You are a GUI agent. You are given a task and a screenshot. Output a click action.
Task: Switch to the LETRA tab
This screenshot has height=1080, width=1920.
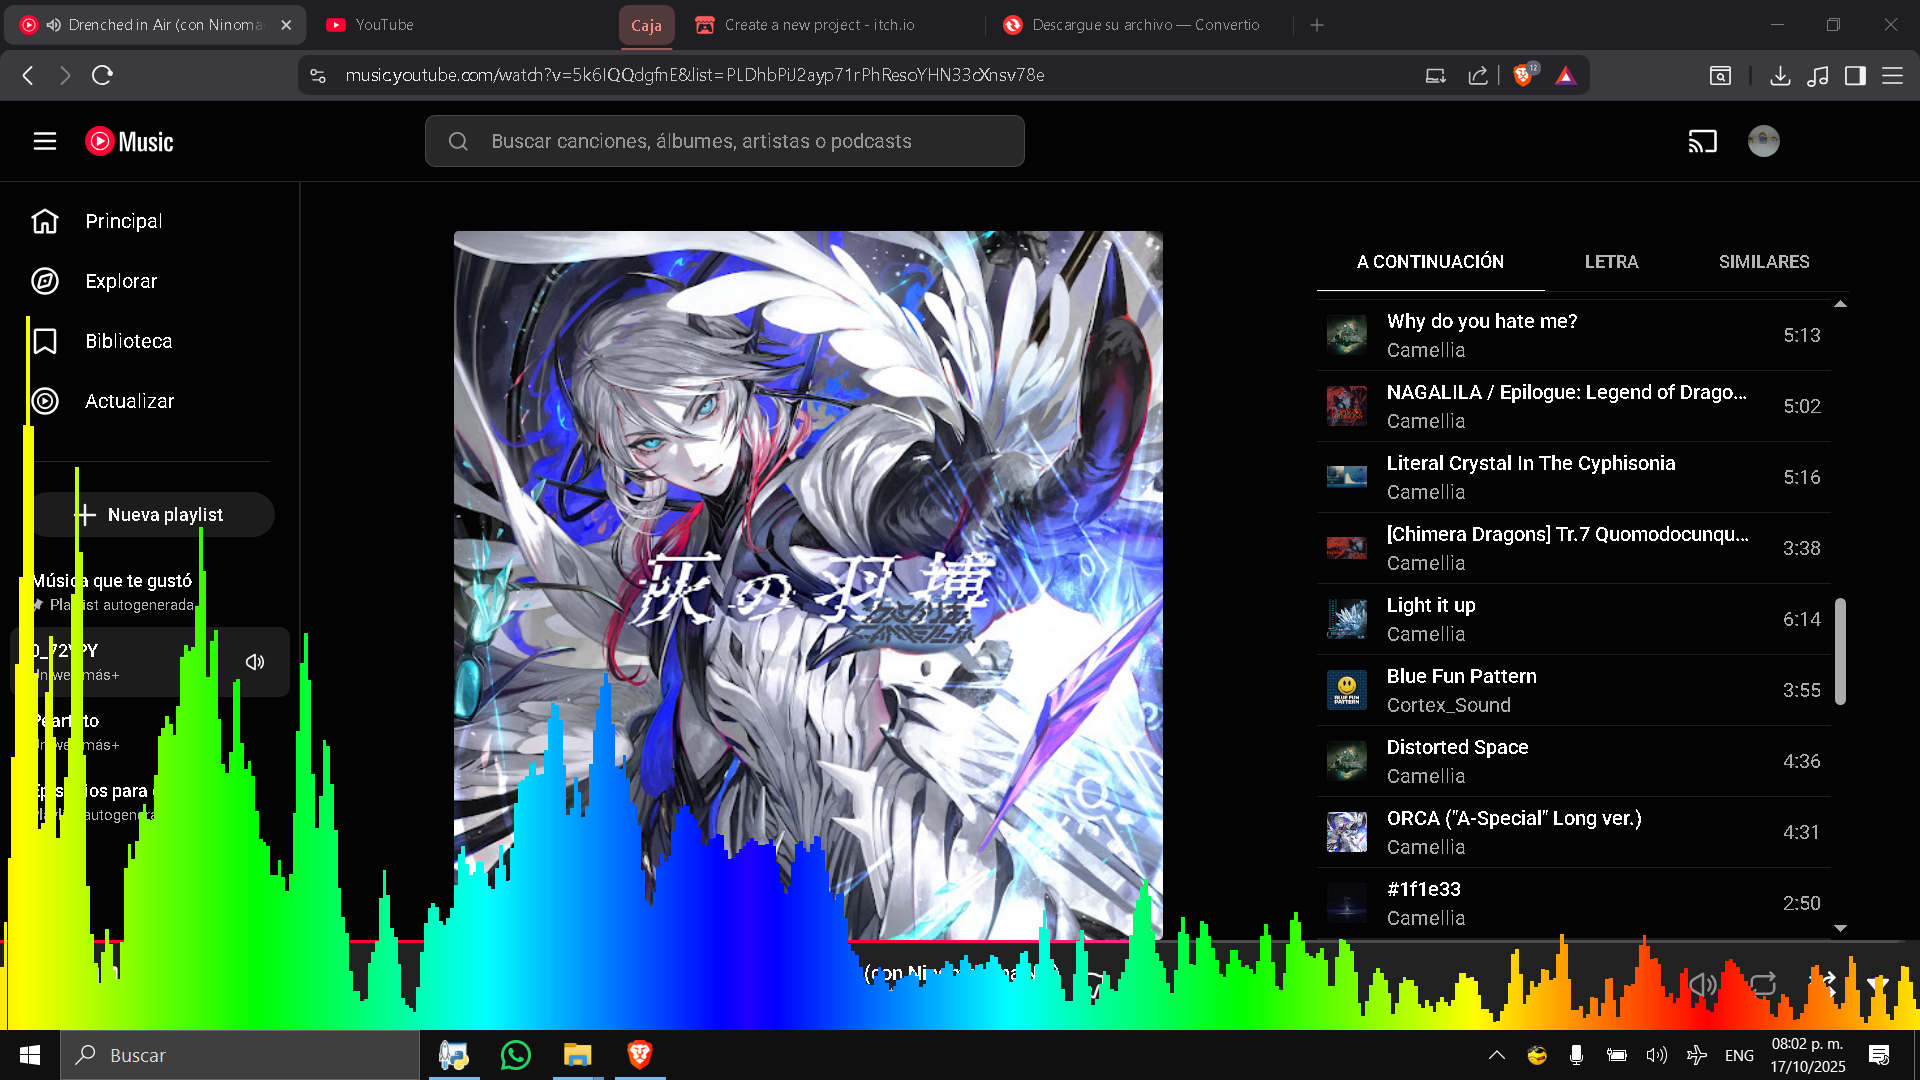[x=1611, y=262]
